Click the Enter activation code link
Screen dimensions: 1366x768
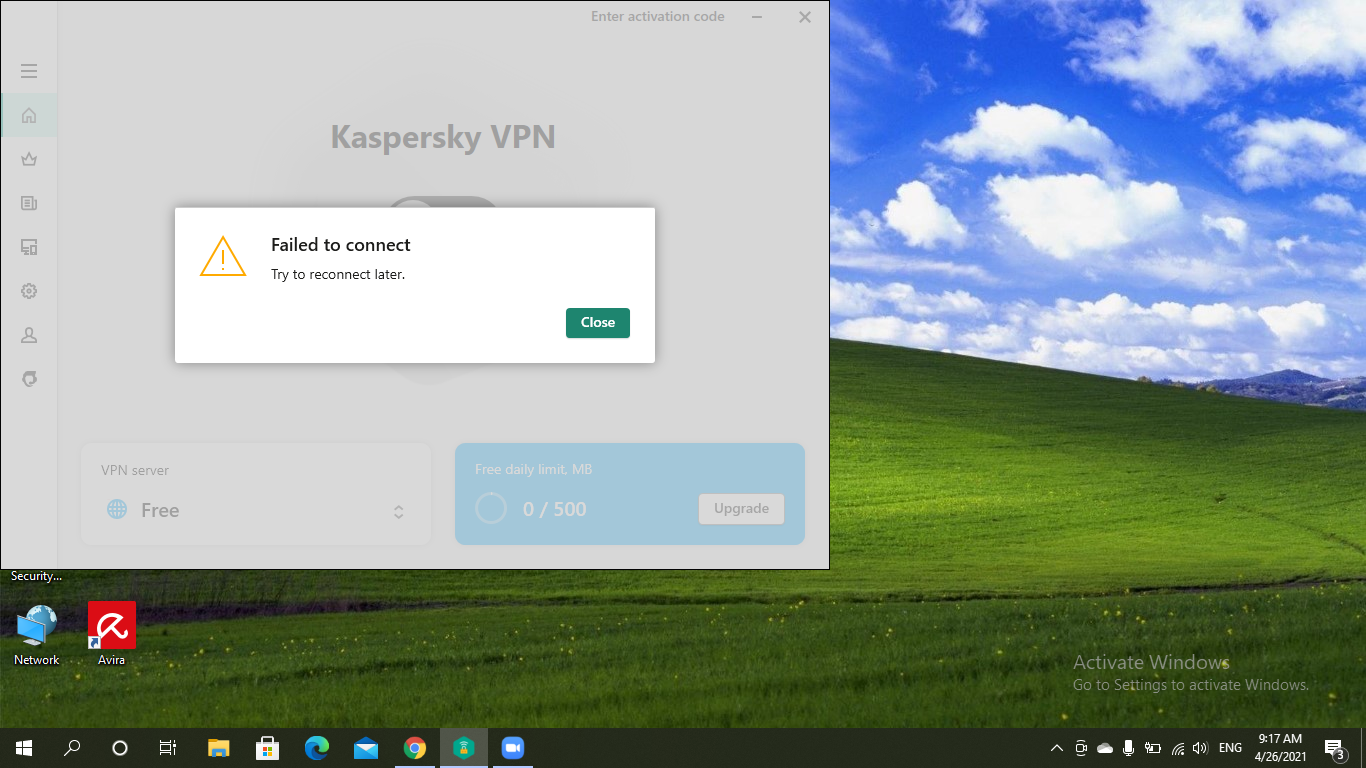point(658,17)
